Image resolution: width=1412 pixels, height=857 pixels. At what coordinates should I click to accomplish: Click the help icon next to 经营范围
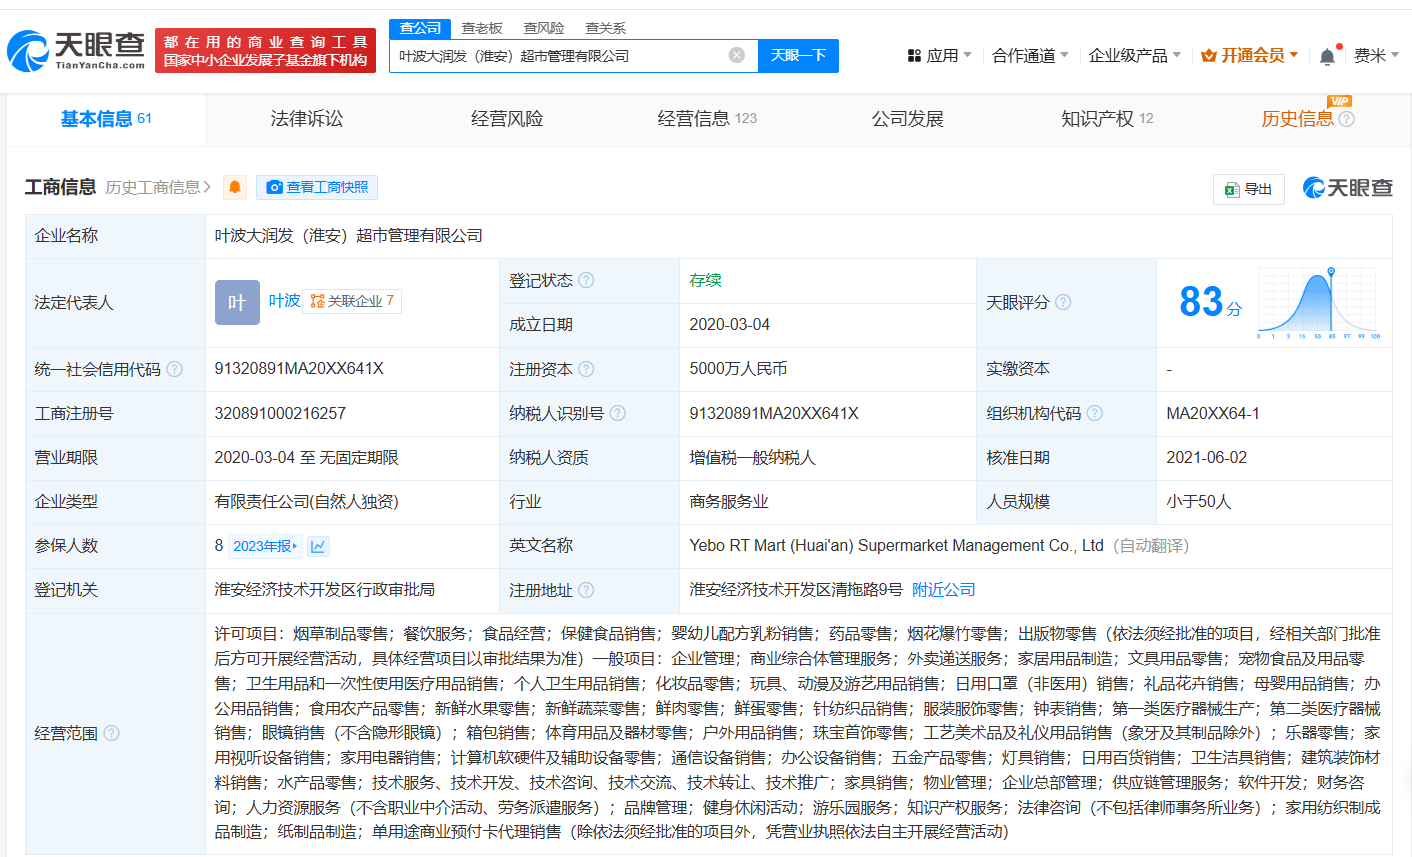click(111, 733)
